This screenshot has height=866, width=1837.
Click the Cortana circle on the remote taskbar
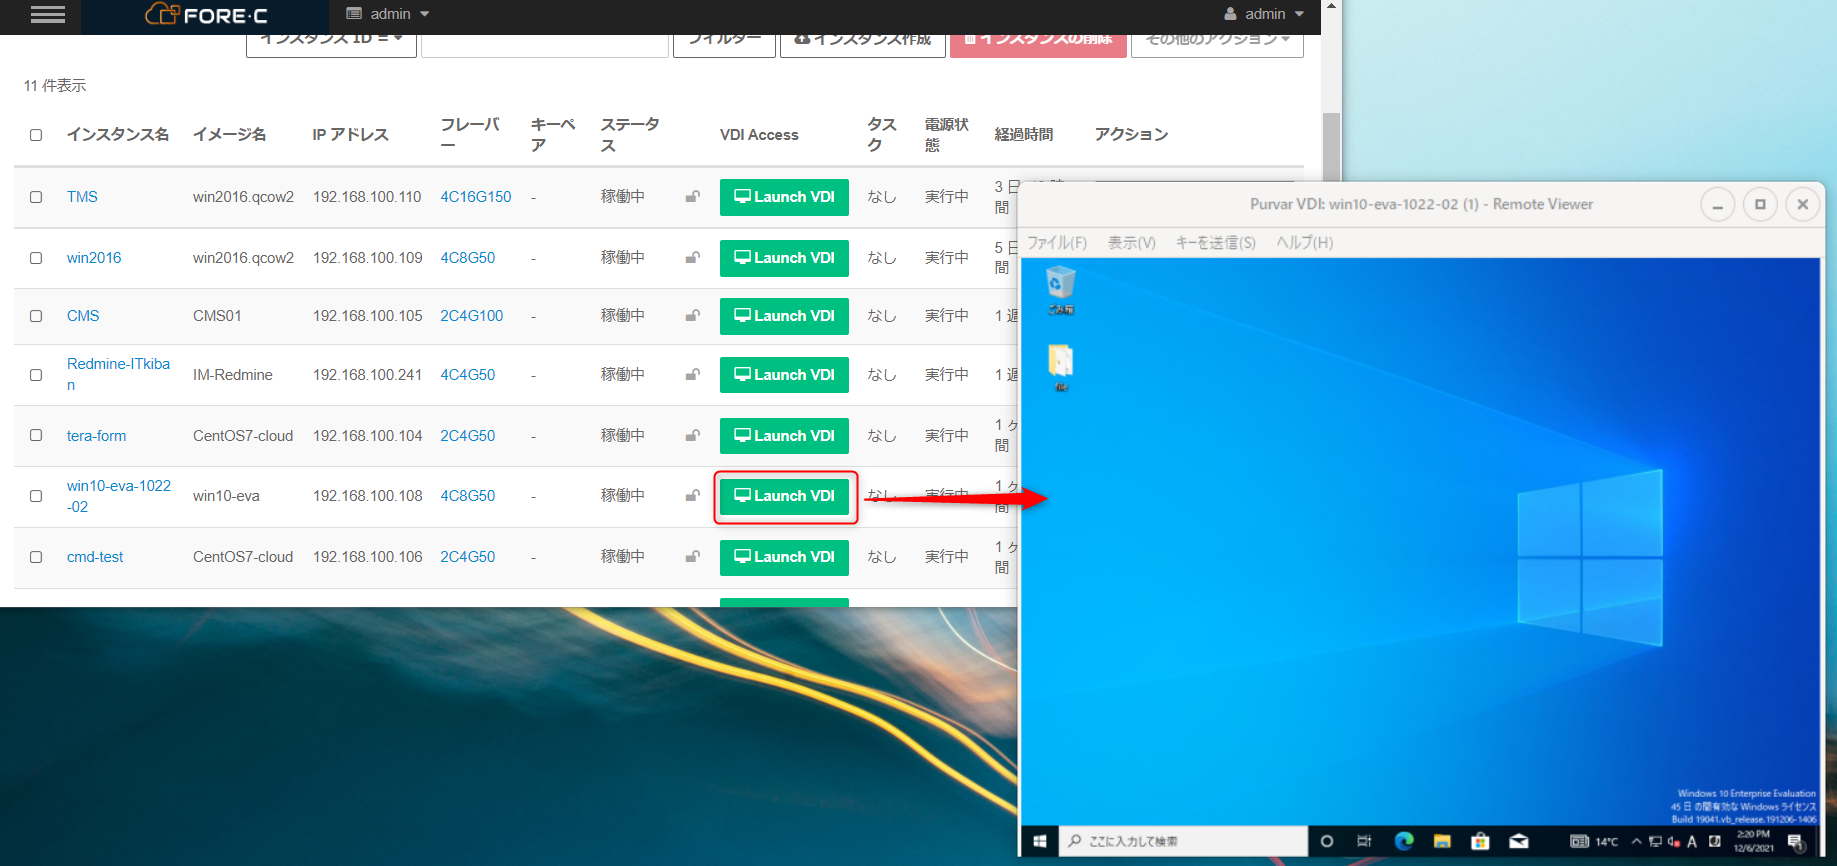[x=1327, y=841]
